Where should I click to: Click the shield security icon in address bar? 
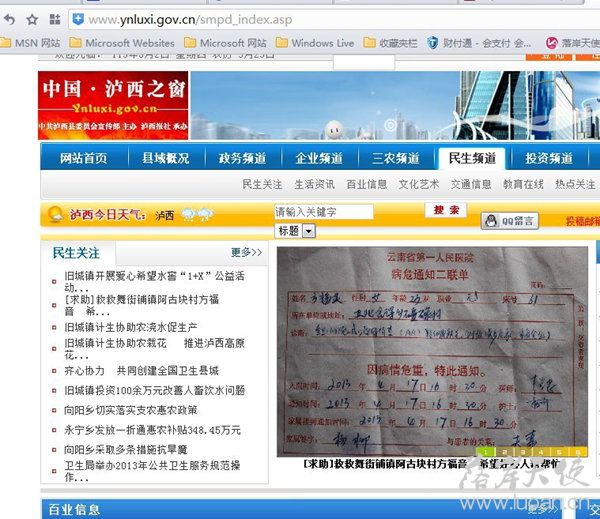tap(78, 19)
